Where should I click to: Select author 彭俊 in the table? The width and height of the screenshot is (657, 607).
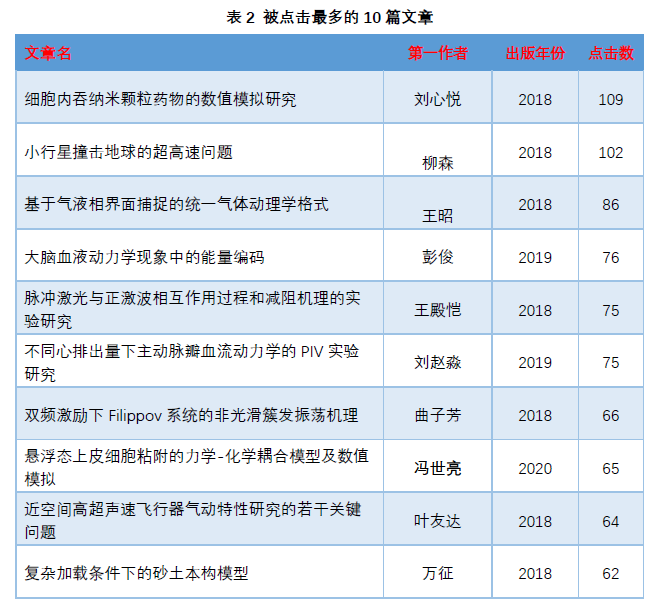(437, 257)
